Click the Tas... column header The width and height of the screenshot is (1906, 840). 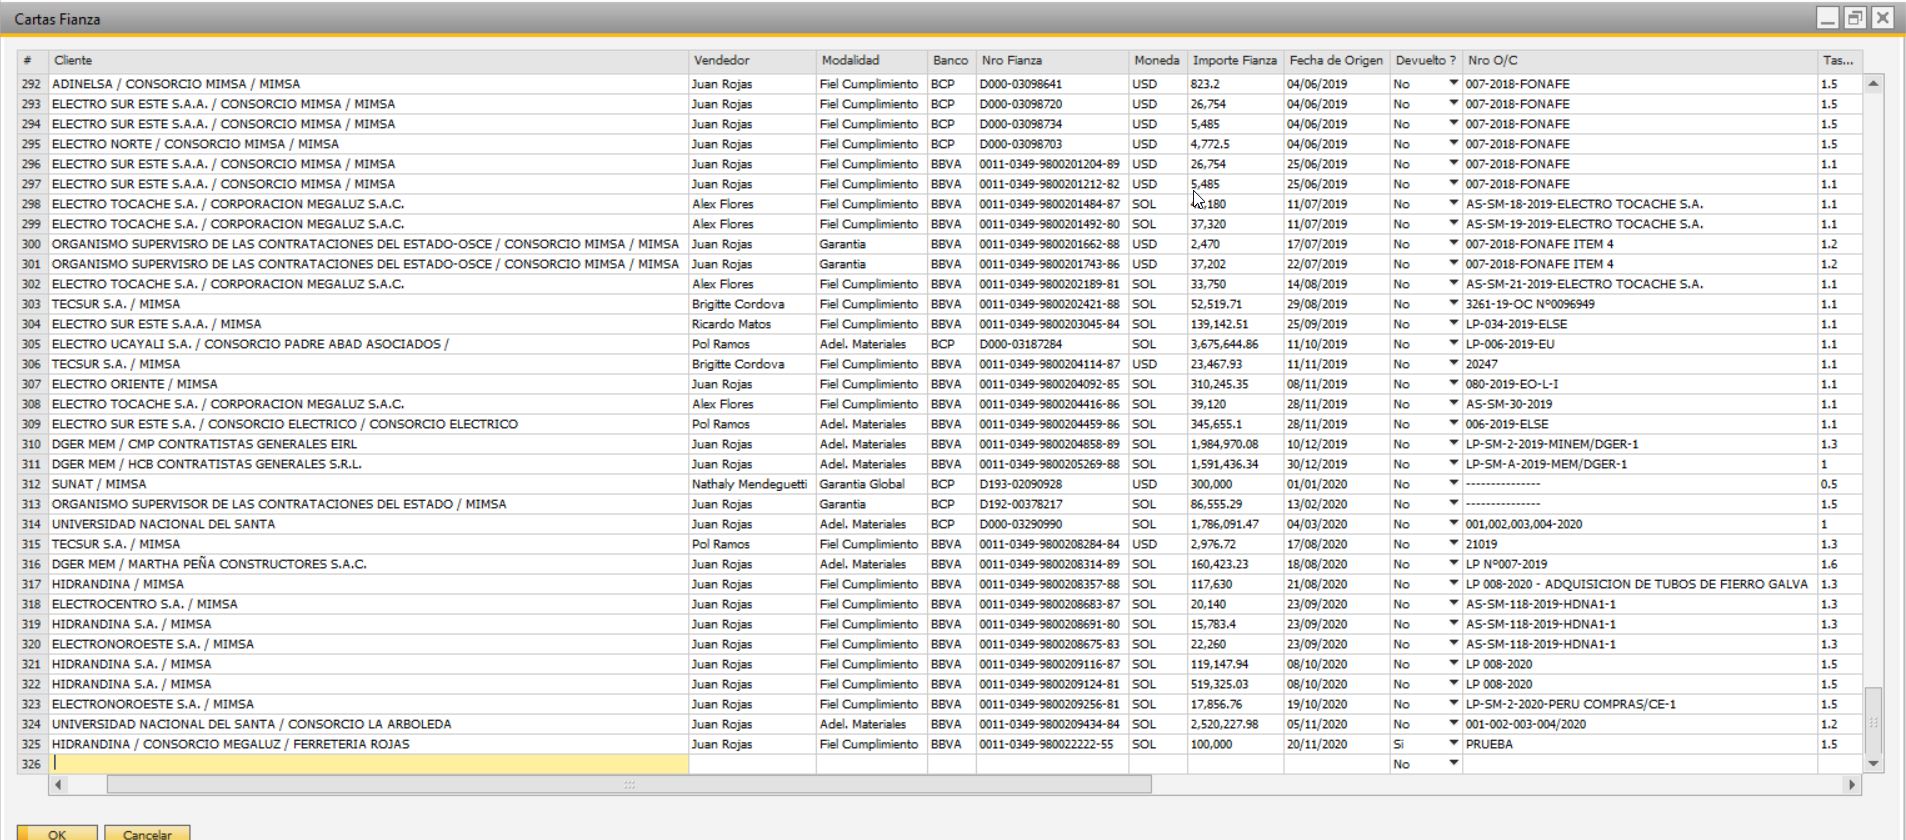[x=1839, y=61]
